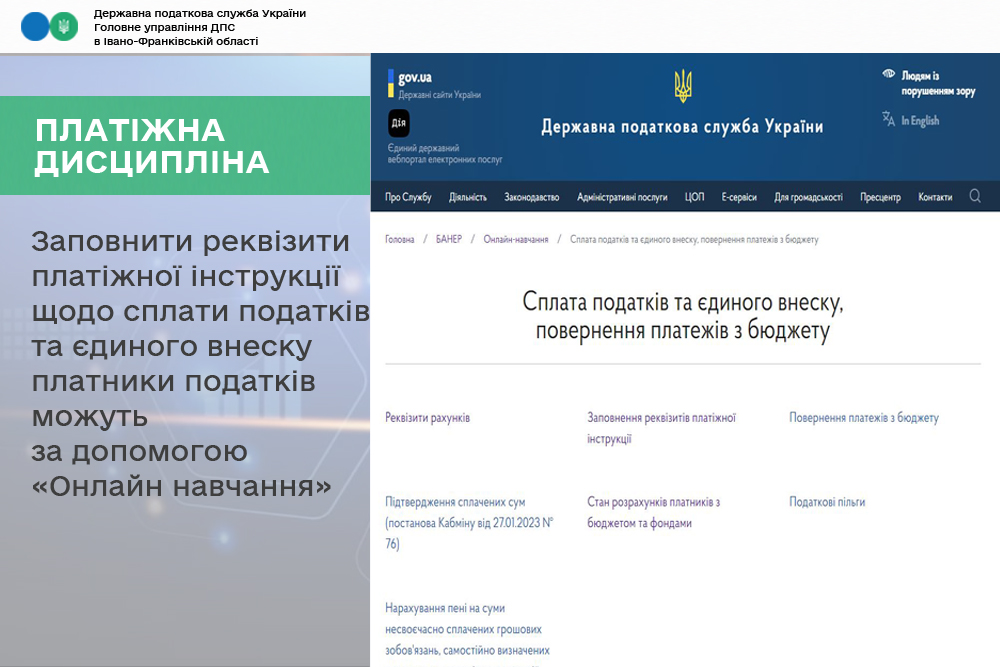Open Заповнення реквізитів платіжної інструкції
Screen dimensions: 1000x667
pyautogui.click(x=661, y=427)
